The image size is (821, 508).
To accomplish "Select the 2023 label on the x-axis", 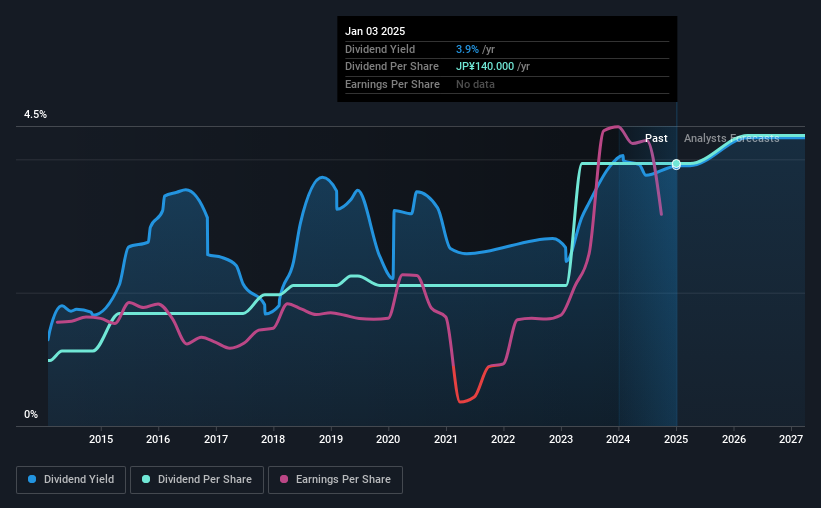I will (561, 439).
